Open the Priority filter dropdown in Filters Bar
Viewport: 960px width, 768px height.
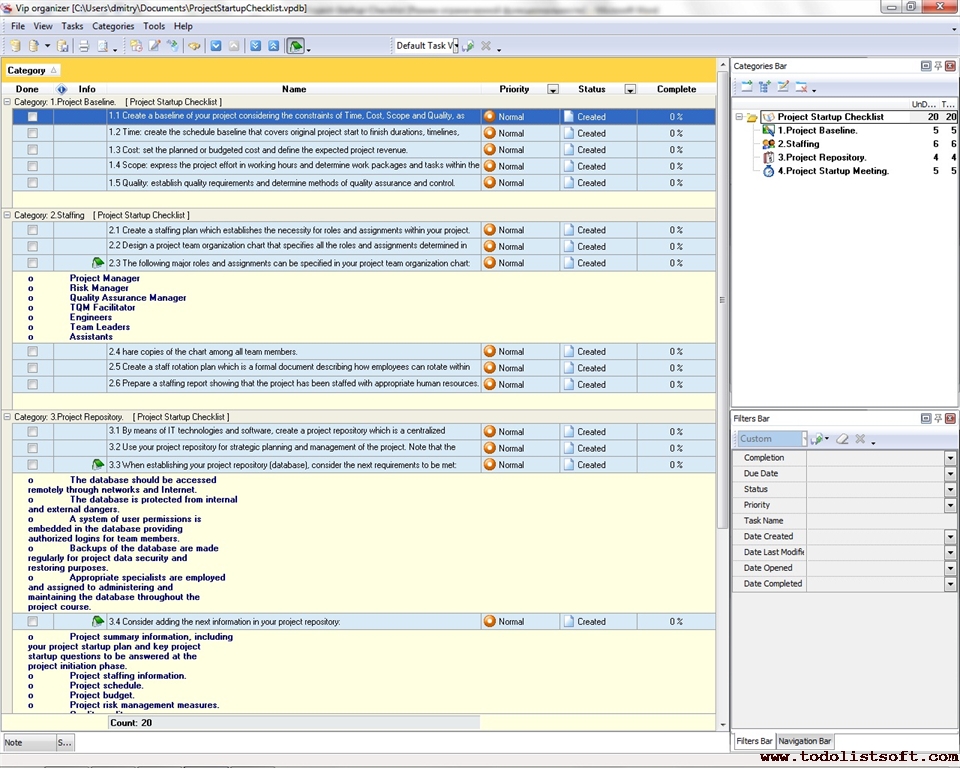(950, 505)
